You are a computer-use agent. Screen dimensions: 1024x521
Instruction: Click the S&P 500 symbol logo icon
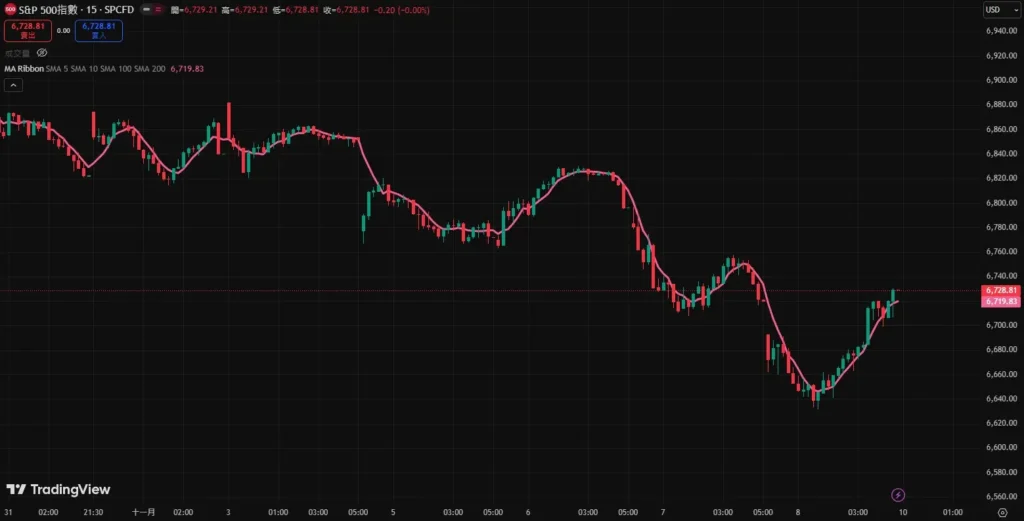(x=9, y=9)
